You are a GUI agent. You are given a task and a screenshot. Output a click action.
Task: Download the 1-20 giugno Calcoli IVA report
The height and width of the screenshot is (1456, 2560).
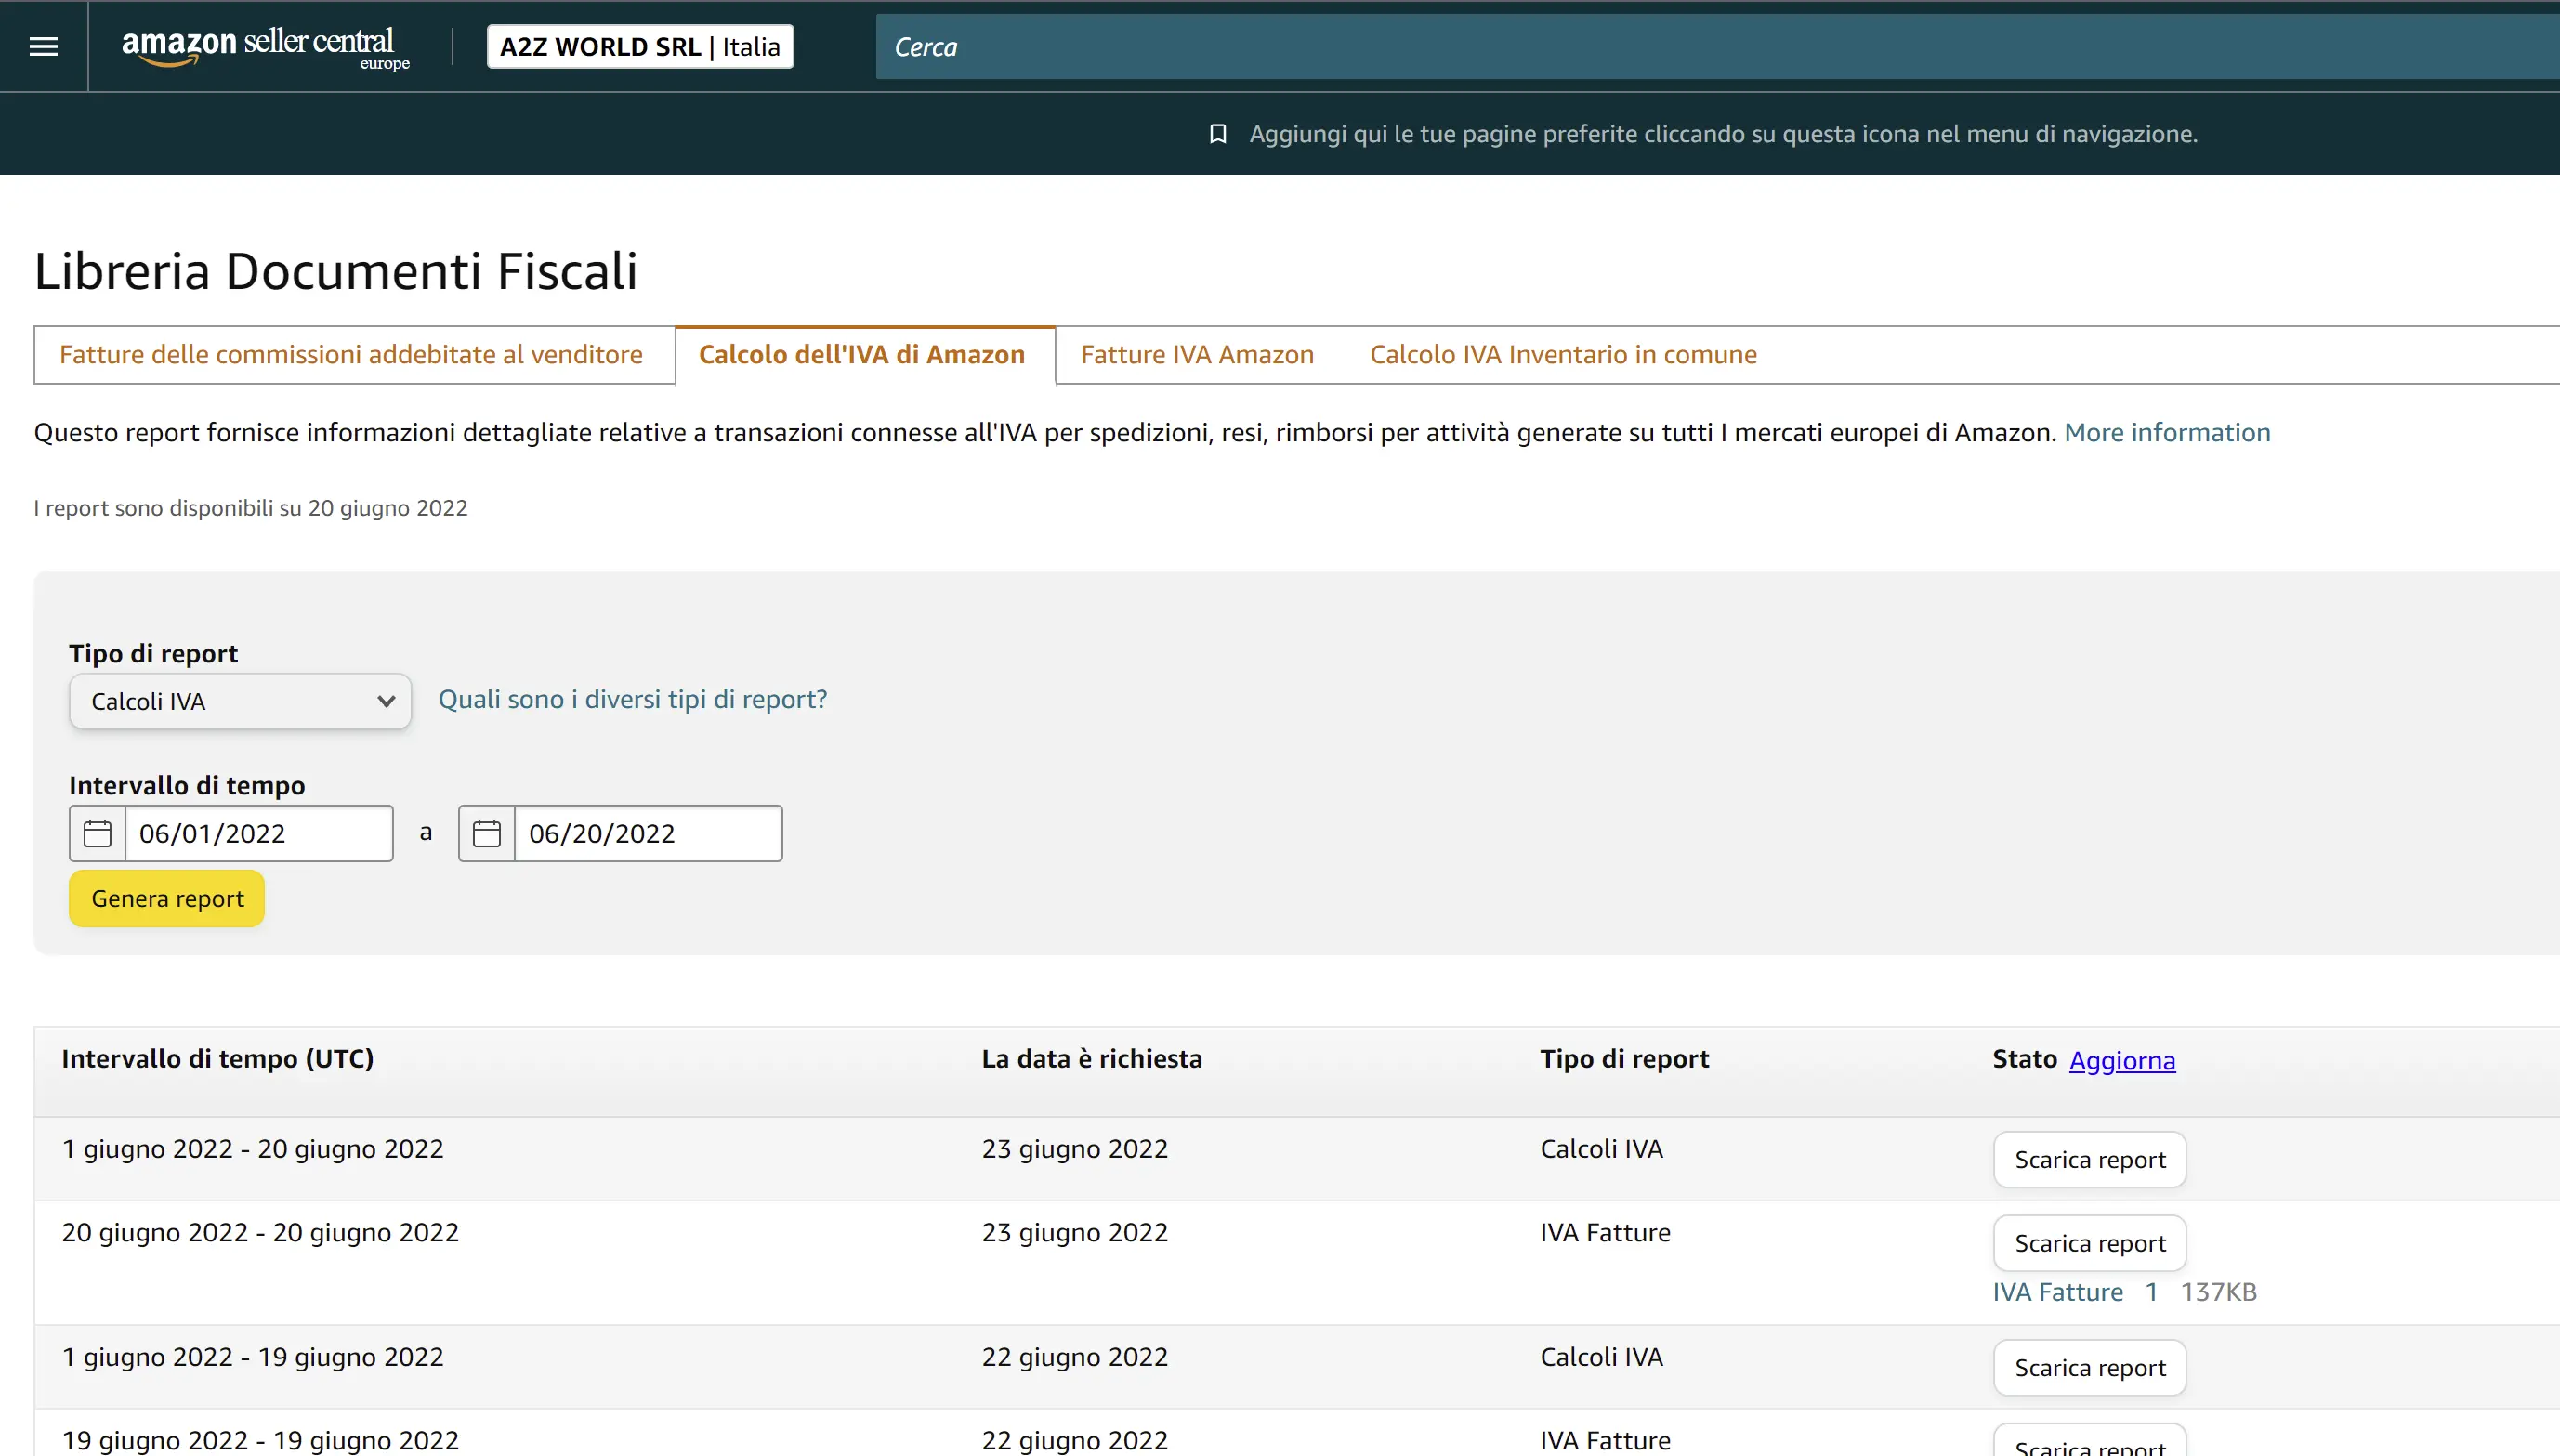[2089, 1159]
